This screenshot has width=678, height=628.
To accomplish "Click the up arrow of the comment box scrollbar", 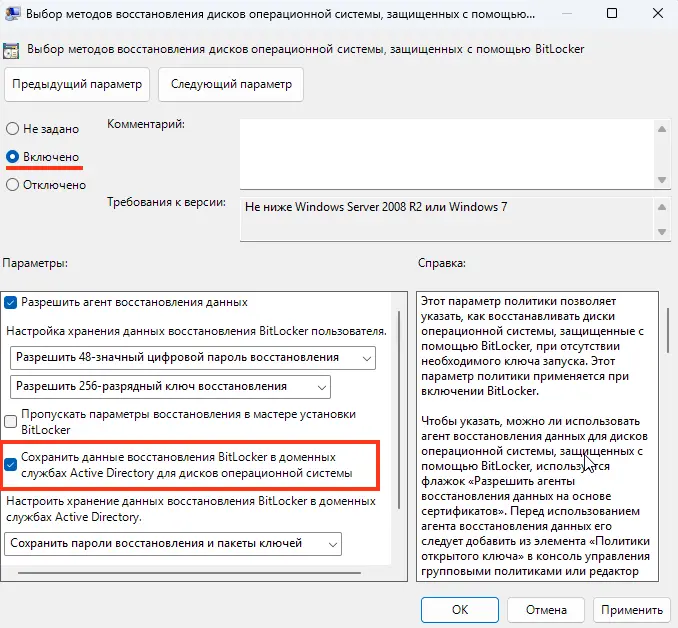I will [x=660, y=128].
